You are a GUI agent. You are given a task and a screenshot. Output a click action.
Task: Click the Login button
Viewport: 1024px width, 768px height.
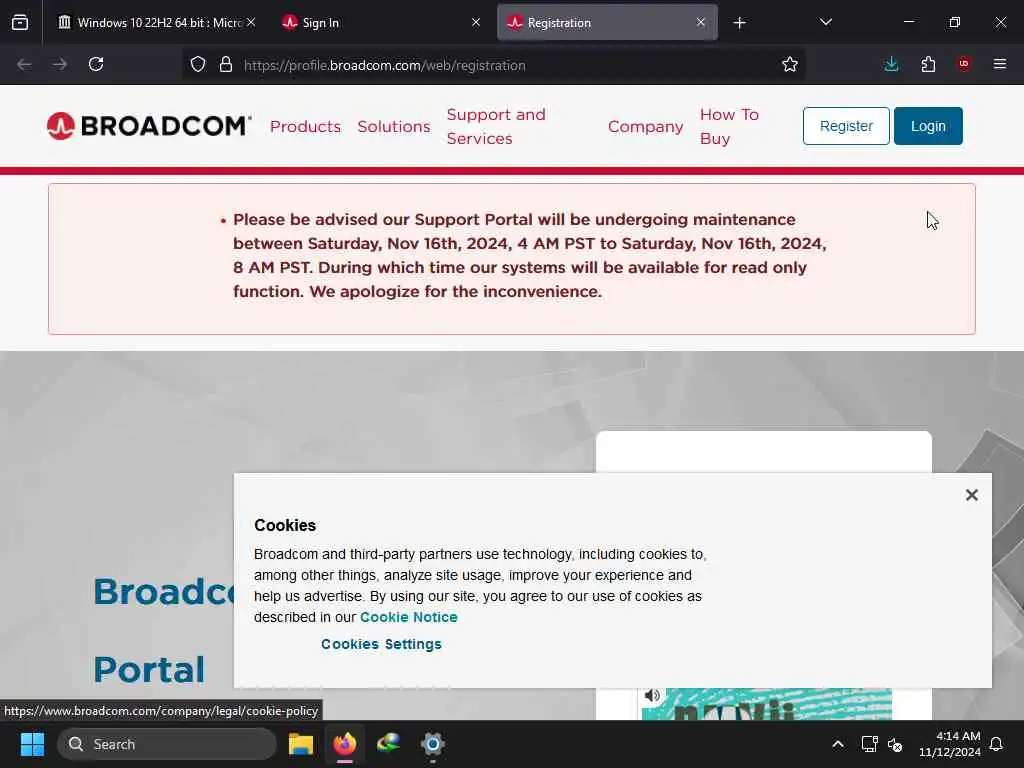(x=928, y=126)
